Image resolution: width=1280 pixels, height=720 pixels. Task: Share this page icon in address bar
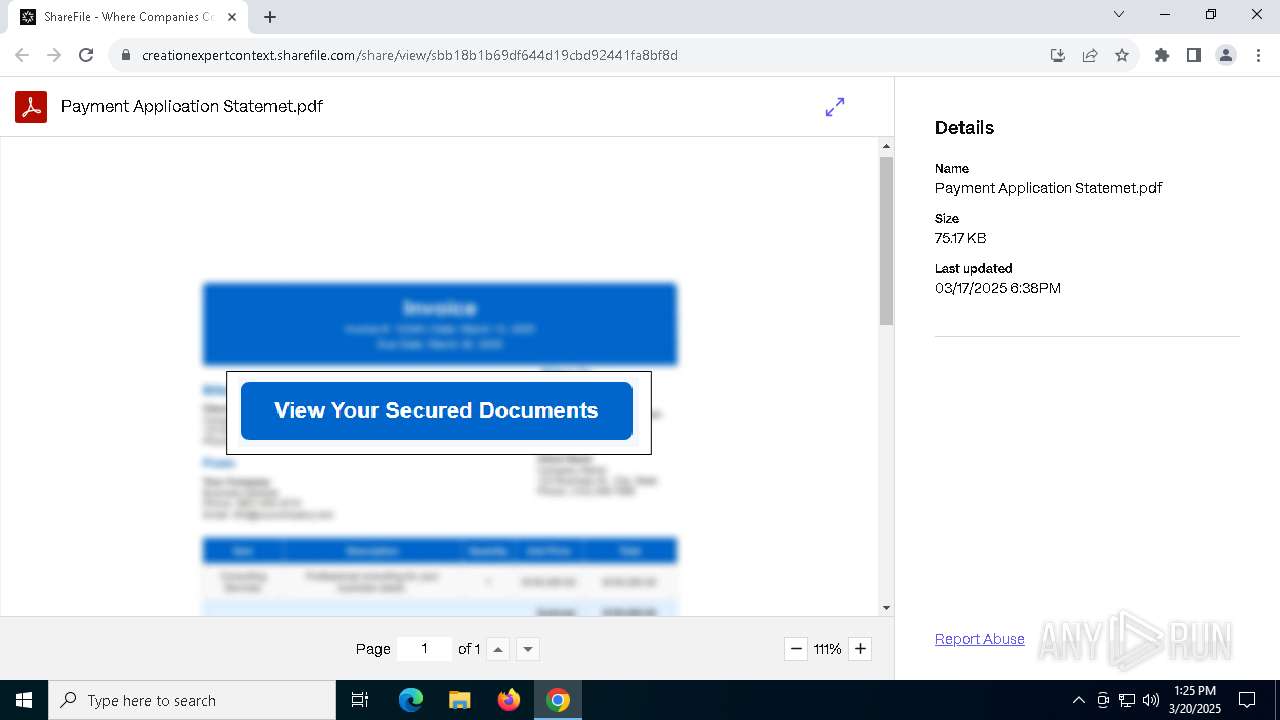pos(1090,55)
